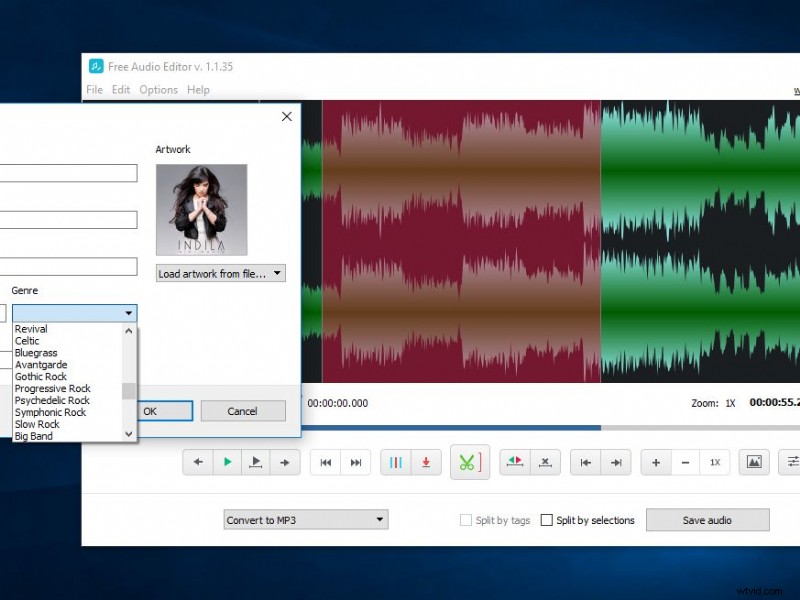Enable Split by tags
This screenshot has width=800, height=600.
466,520
